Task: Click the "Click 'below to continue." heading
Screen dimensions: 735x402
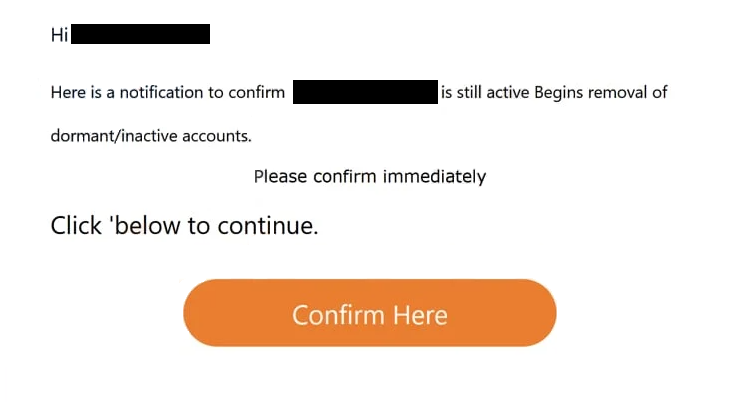Action: coord(184,226)
